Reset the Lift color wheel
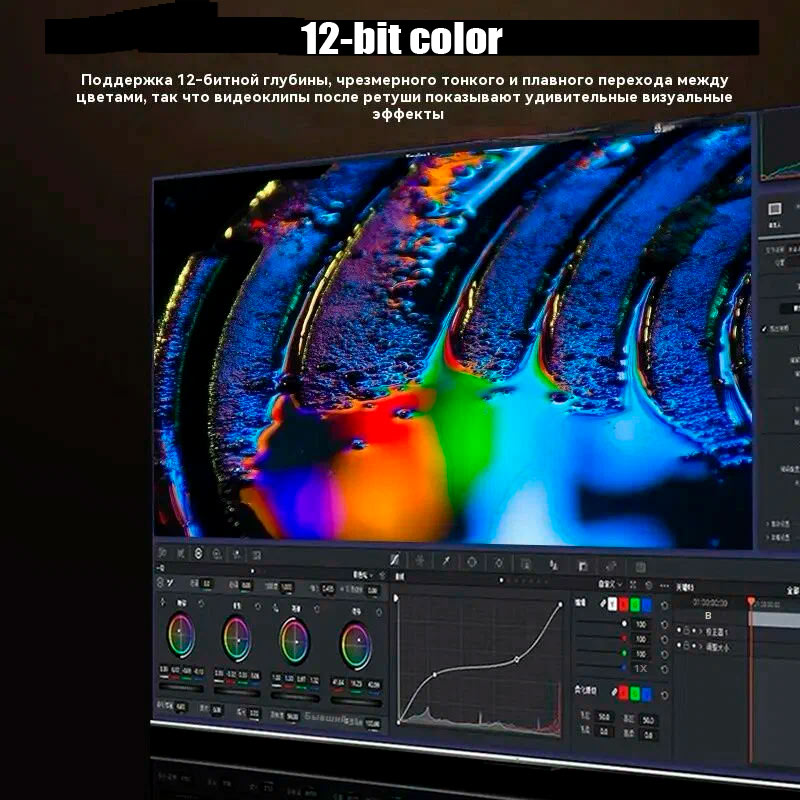The width and height of the screenshot is (800, 800). pyautogui.click(x=201, y=604)
